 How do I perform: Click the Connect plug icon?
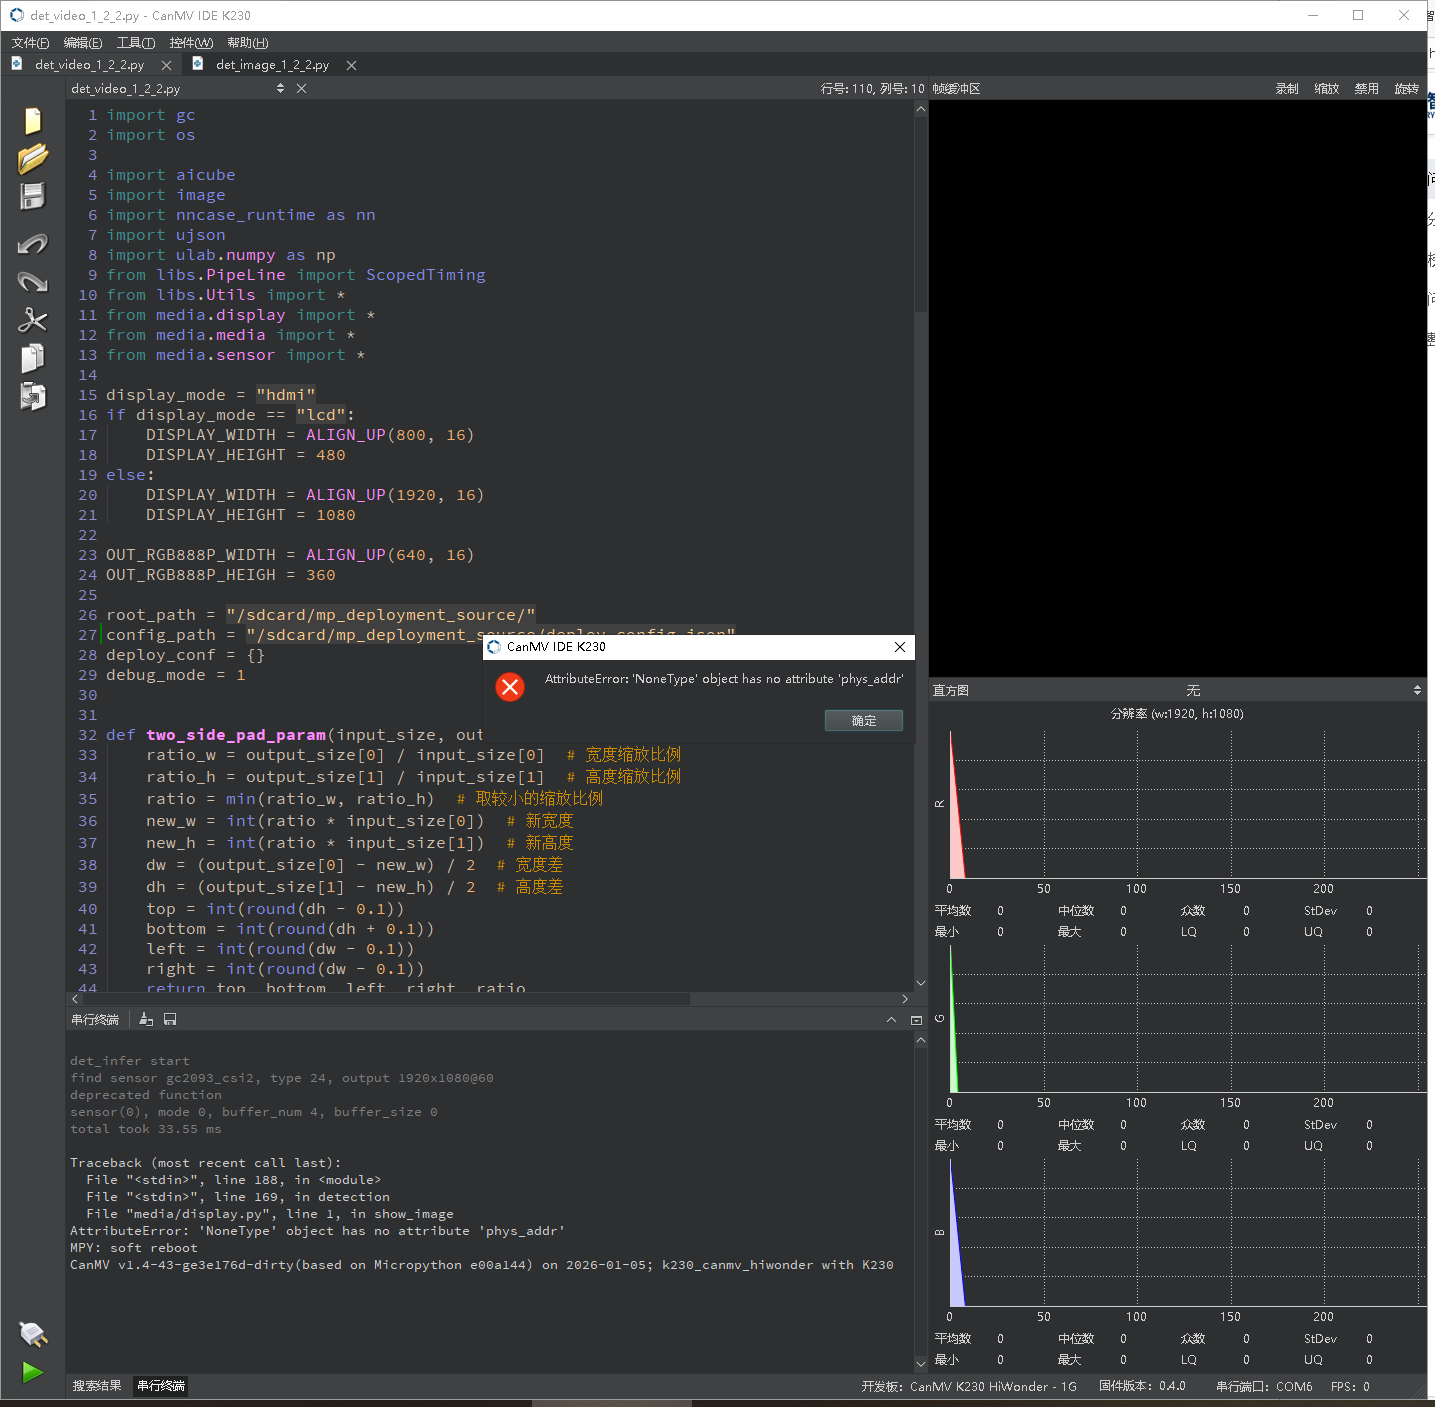(32, 1334)
